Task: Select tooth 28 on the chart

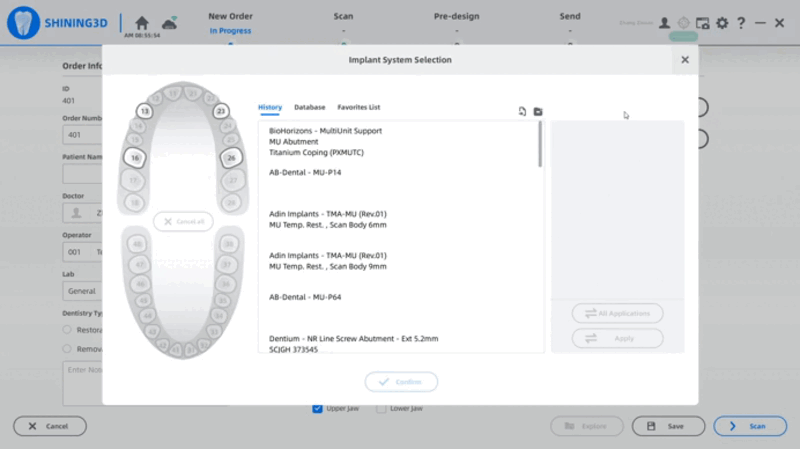Action: pos(232,203)
